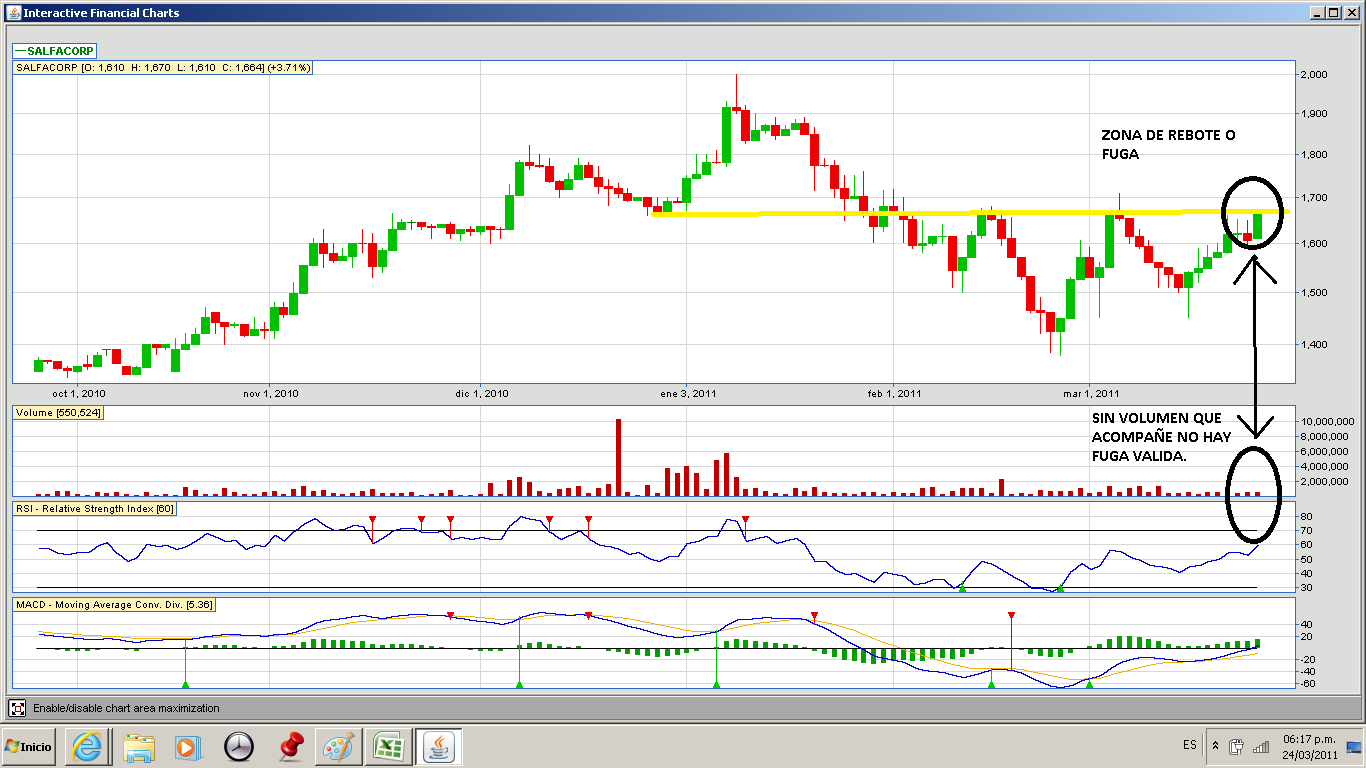
Task: Show hidden system tray icons arrow
Action: (x=1215, y=746)
